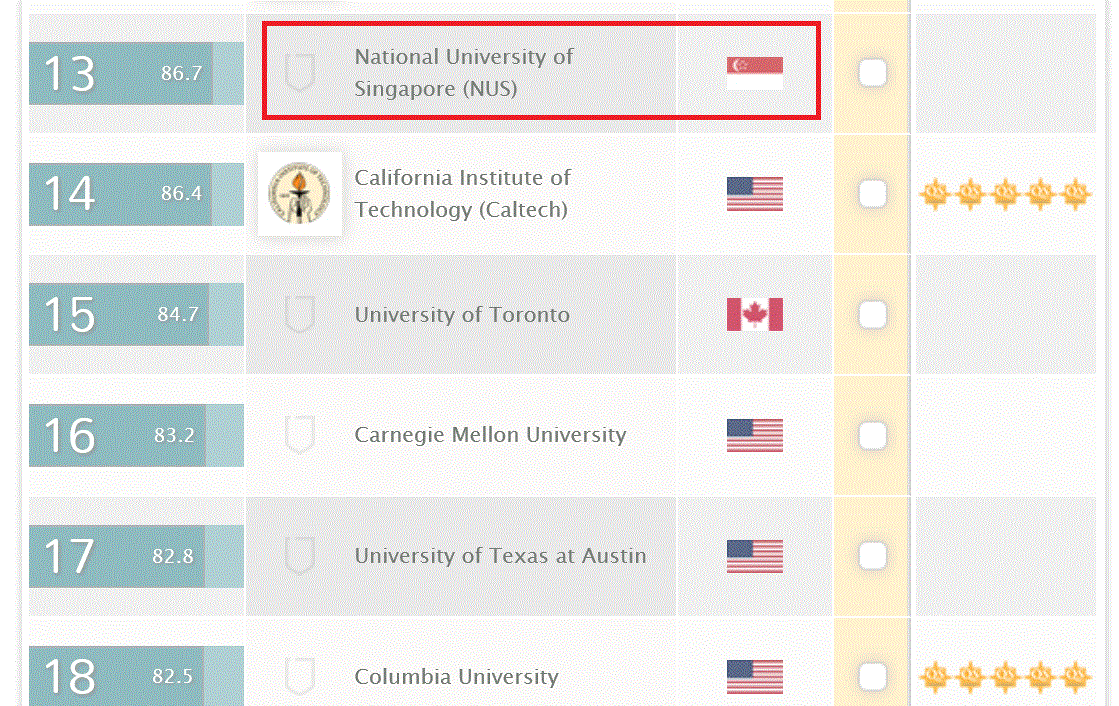Click the Caltech university crest logo
This screenshot has height=706, width=1119.
pos(298,192)
